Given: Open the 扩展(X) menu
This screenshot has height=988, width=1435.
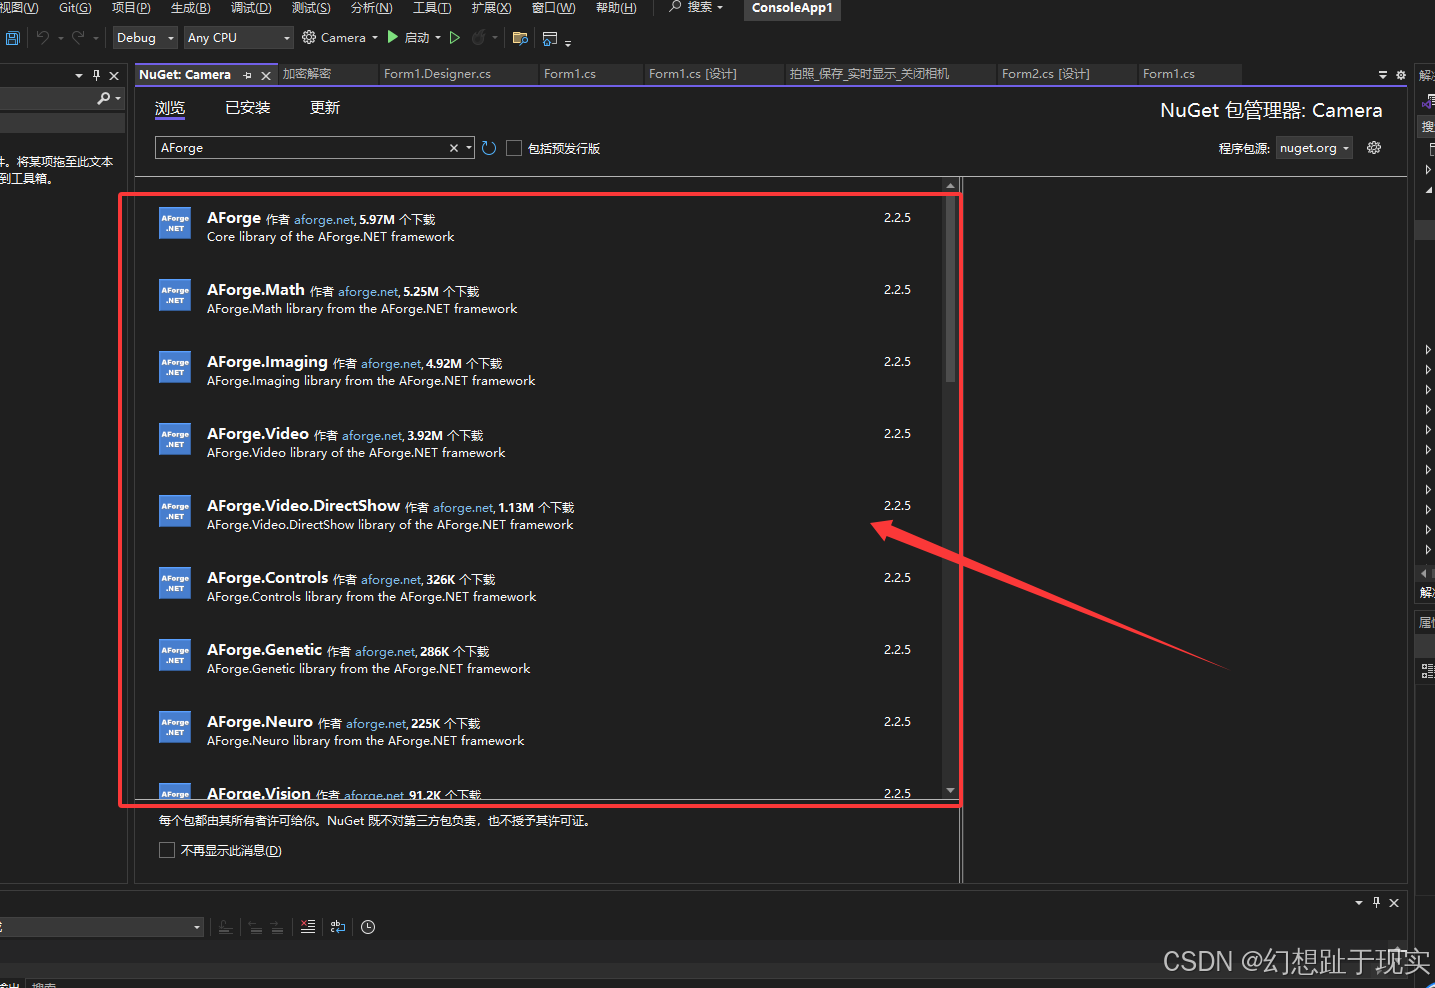Looking at the screenshot, I should (x=491, y=8).
